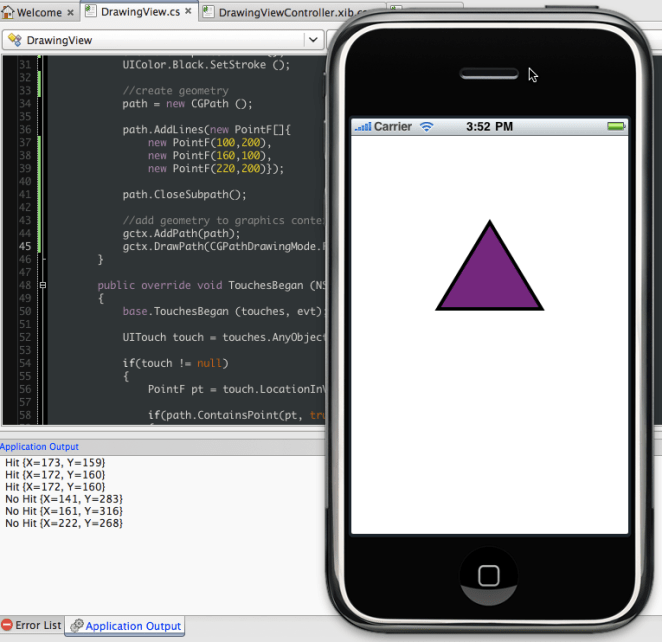Collapse the TouchesBegan method fold marker
The width and height of the screenshot is (662, 642).
[42, 285]
